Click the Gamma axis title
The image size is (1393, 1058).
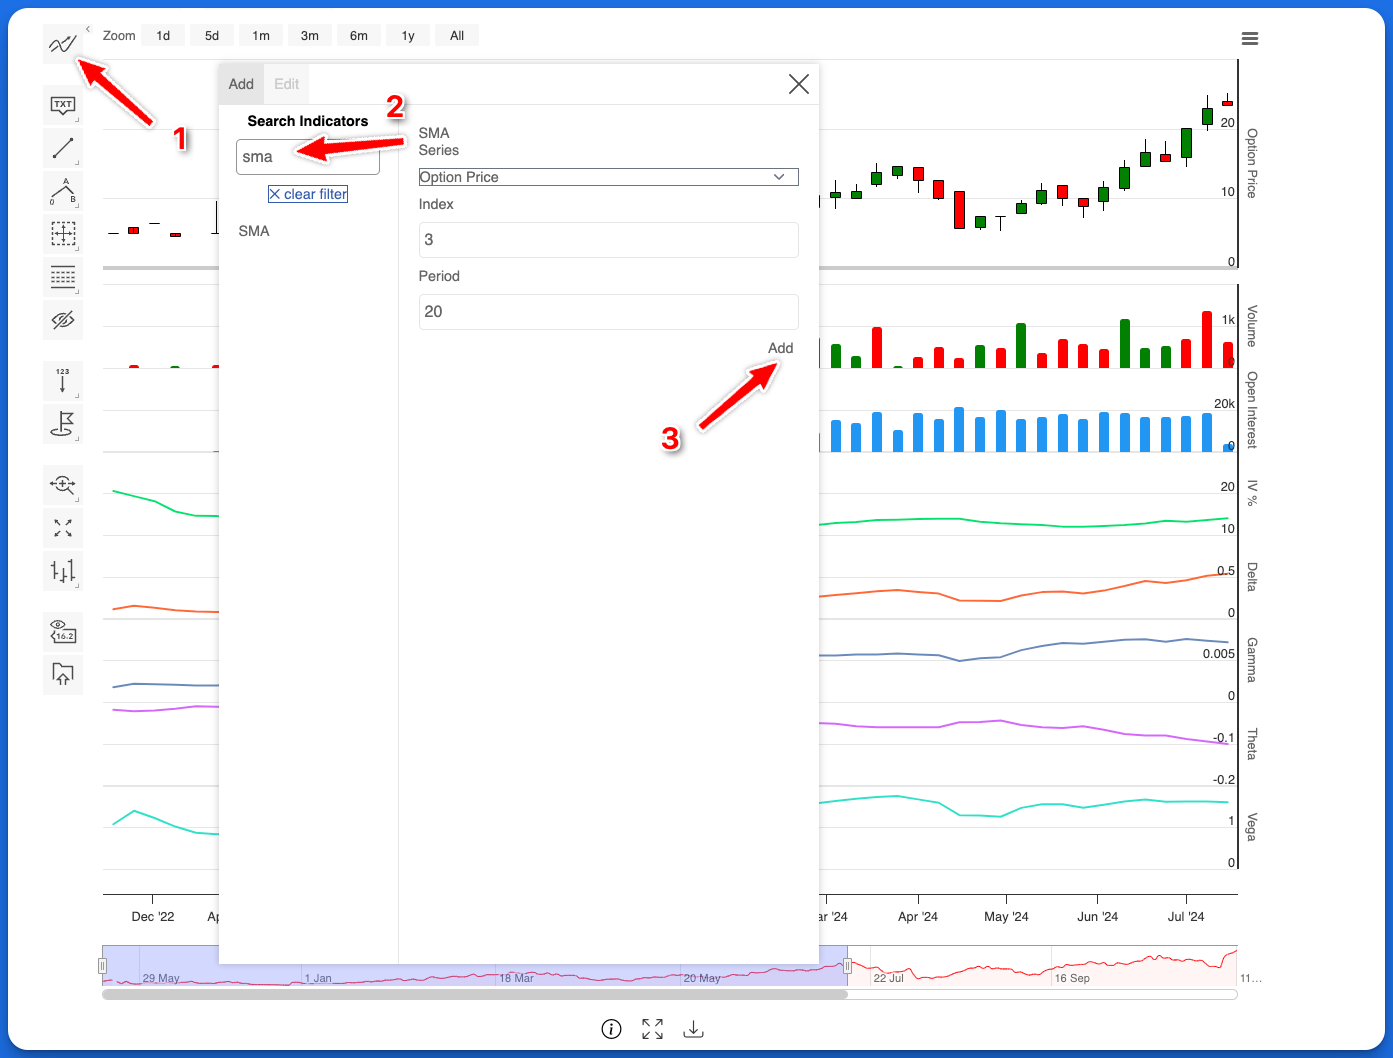(x=1252, y=660)
